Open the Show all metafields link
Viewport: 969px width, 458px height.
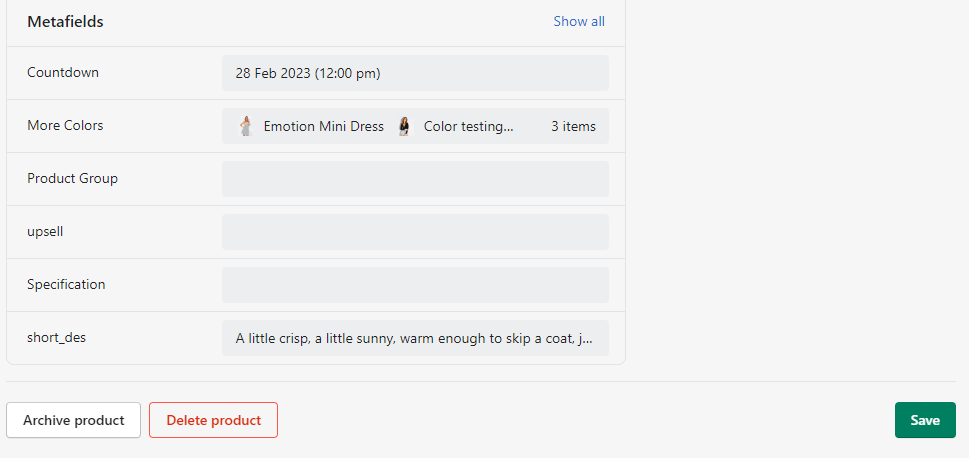point(579,21)
